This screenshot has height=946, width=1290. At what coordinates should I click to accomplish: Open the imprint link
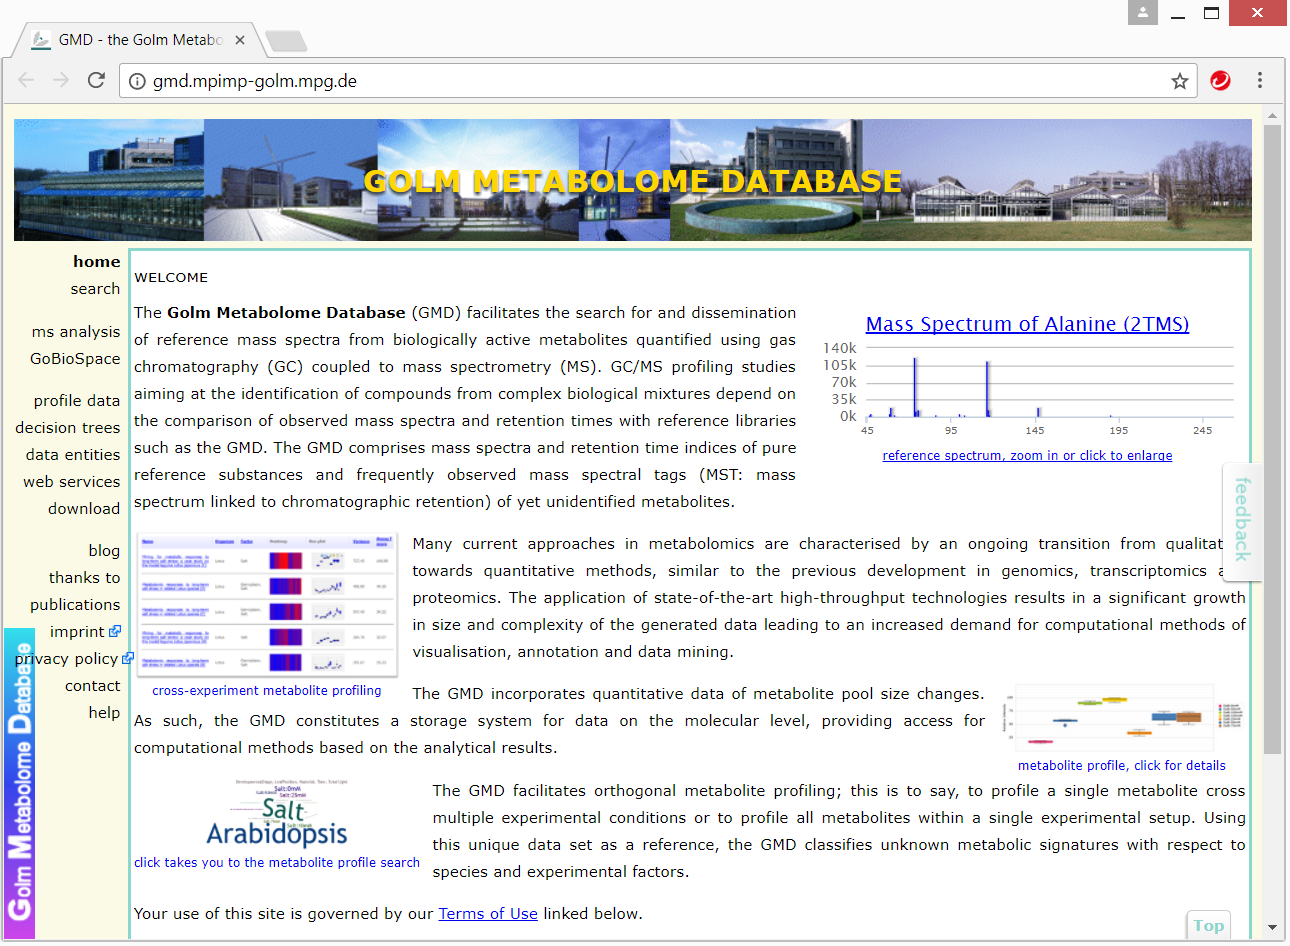[77, 632]
